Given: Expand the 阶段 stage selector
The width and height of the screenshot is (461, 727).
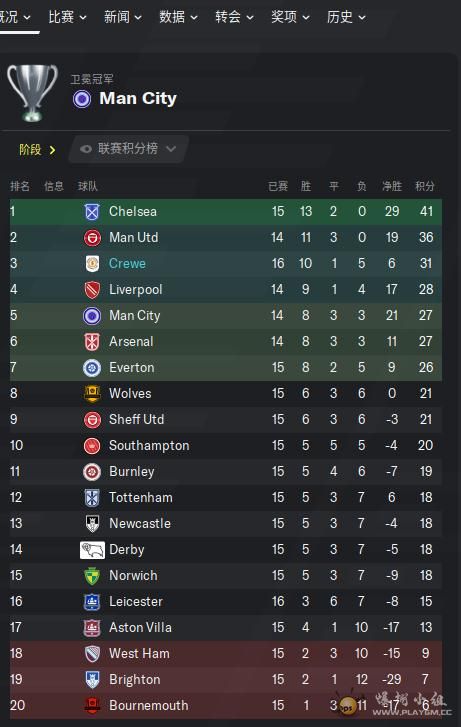Looking at the screenshot, I should [x=37, y=150].
